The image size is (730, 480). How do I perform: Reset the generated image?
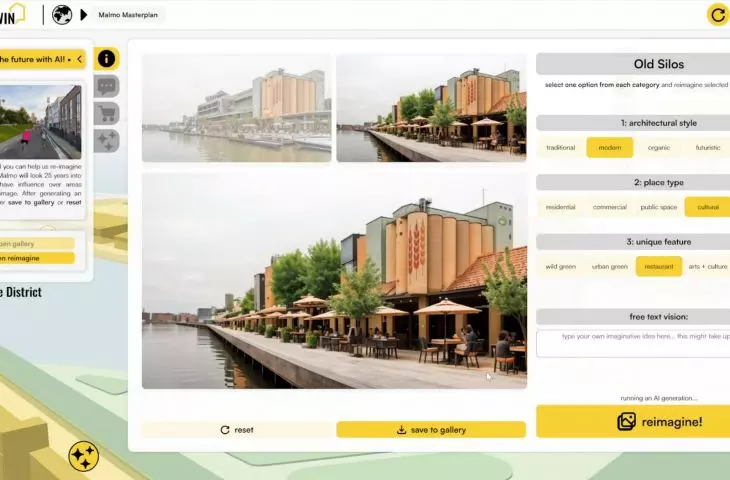tap(237, 430)
